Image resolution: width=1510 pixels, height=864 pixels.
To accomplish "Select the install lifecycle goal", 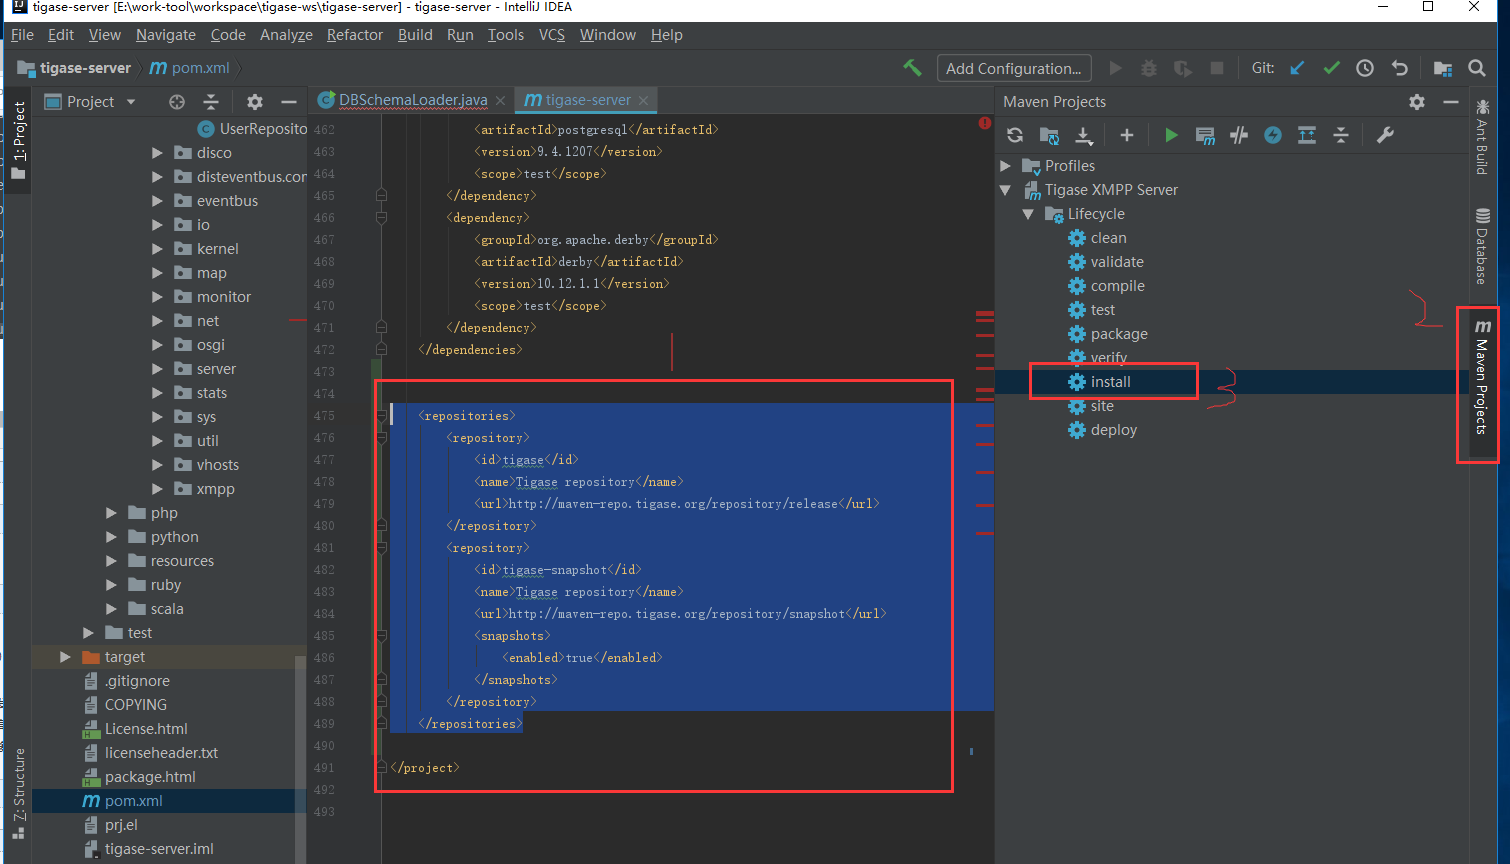I will tap(1110, 382).
